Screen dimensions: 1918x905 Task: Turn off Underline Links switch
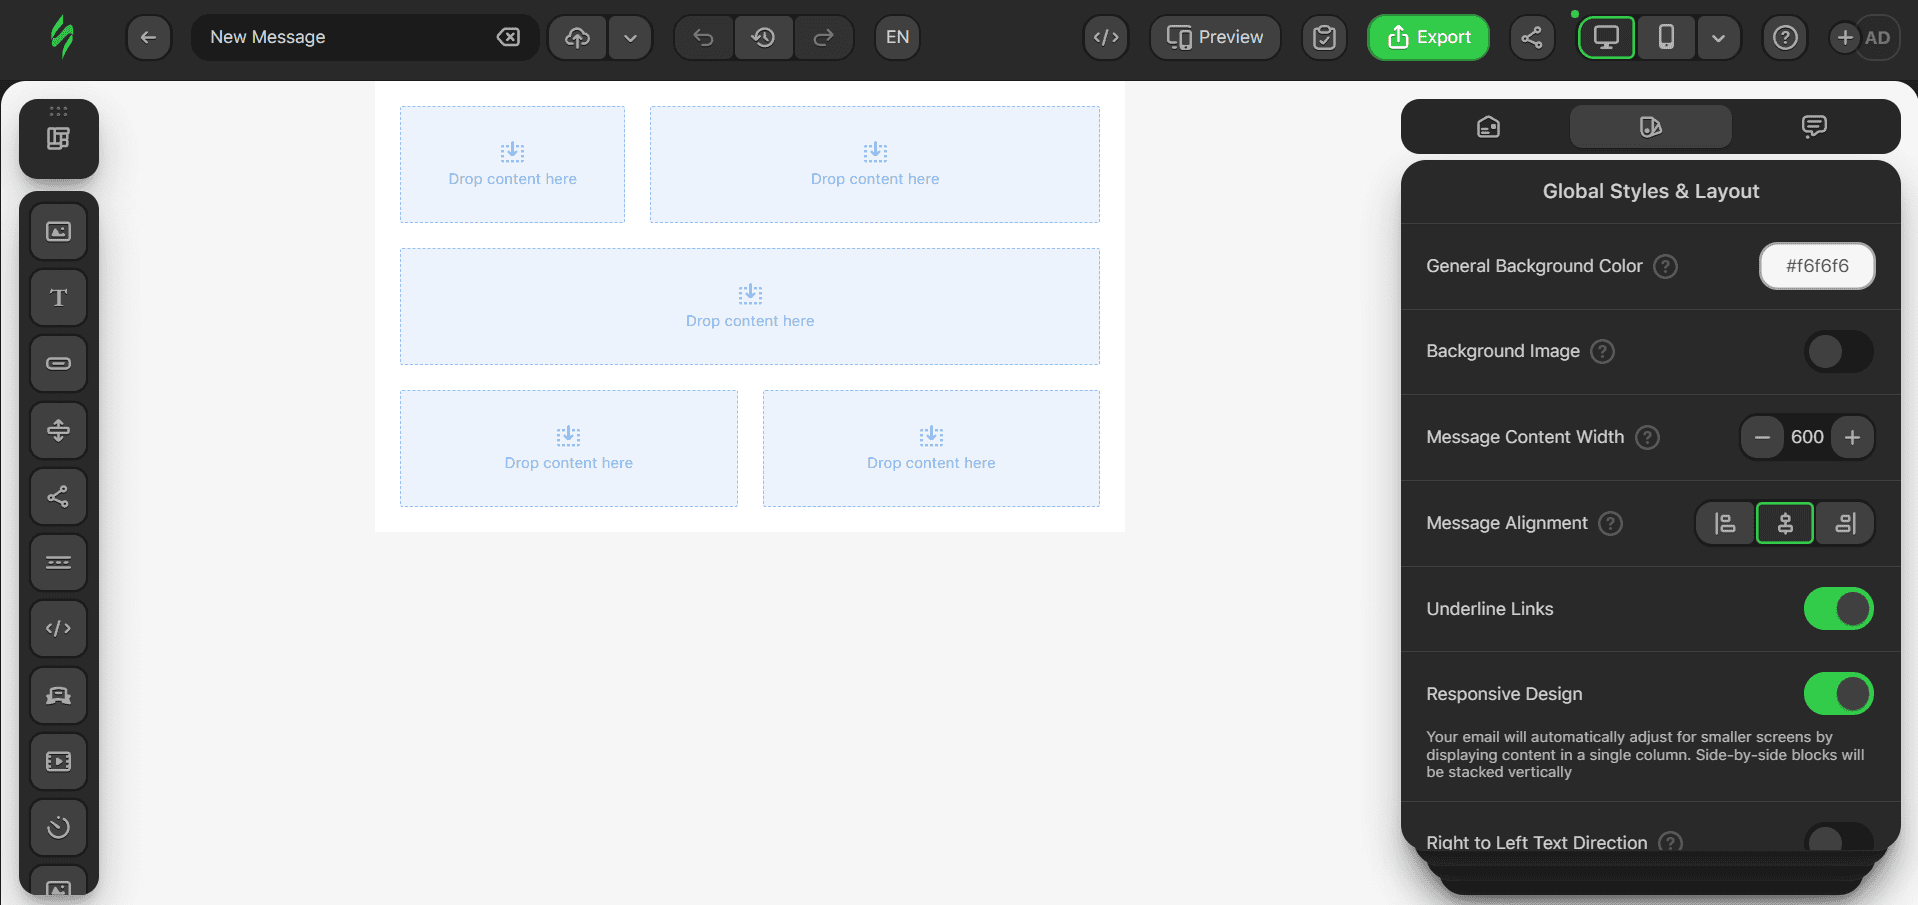point(1838,609)
